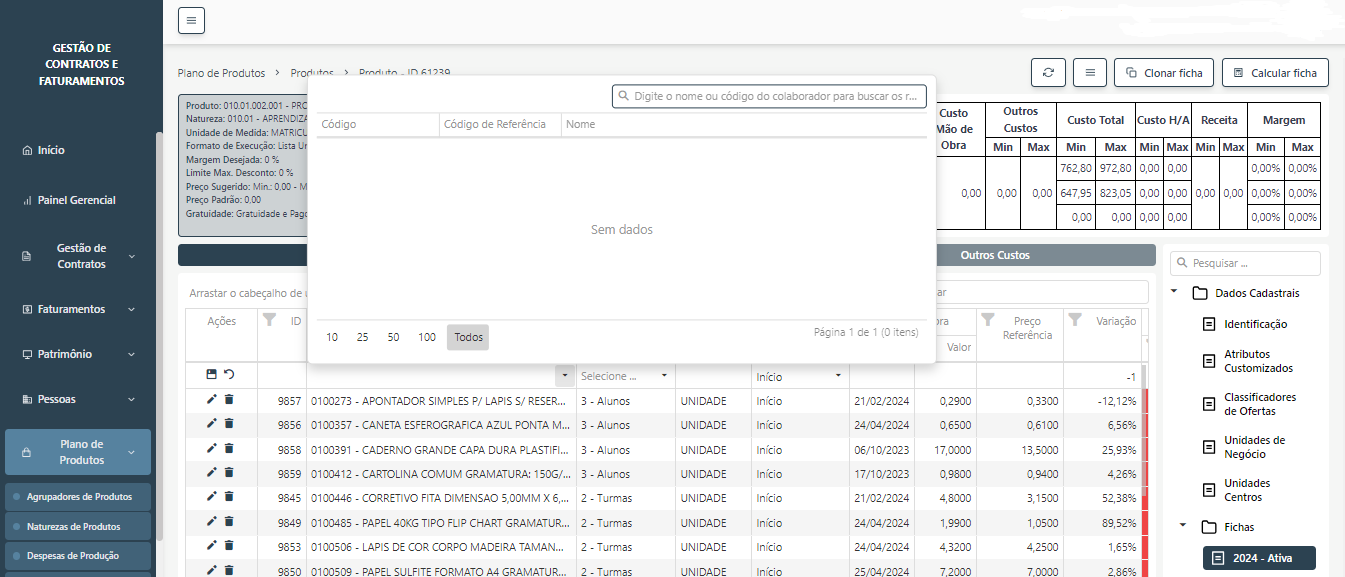Click the filter icon on Variação column

click(1076, 320)
